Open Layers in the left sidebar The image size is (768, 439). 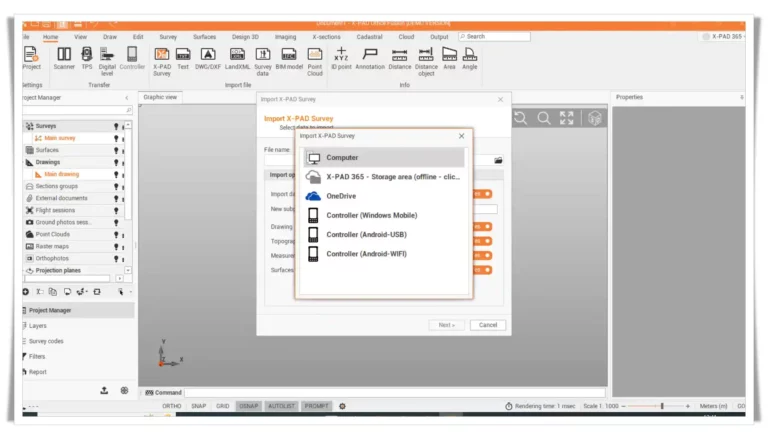pos(37,326)
